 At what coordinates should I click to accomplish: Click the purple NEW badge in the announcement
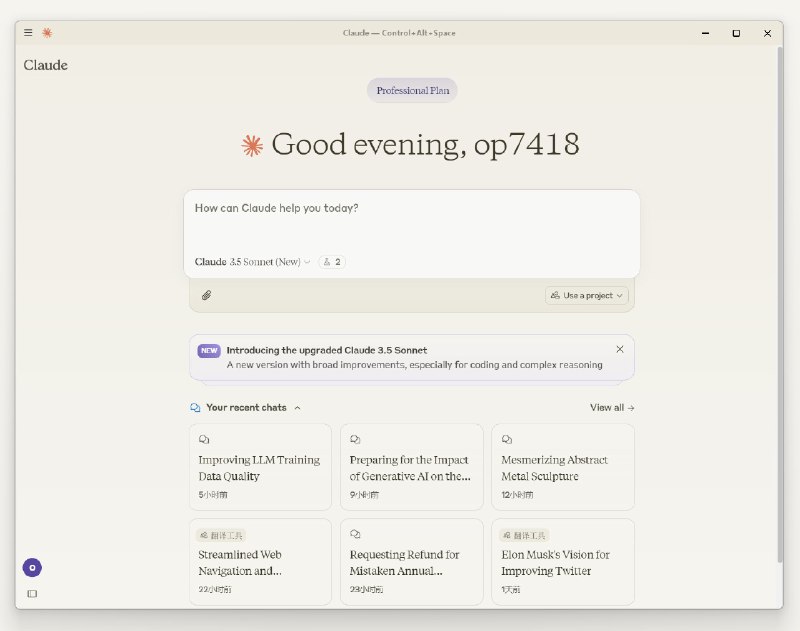pyautogui.click(x=209, y=350)
